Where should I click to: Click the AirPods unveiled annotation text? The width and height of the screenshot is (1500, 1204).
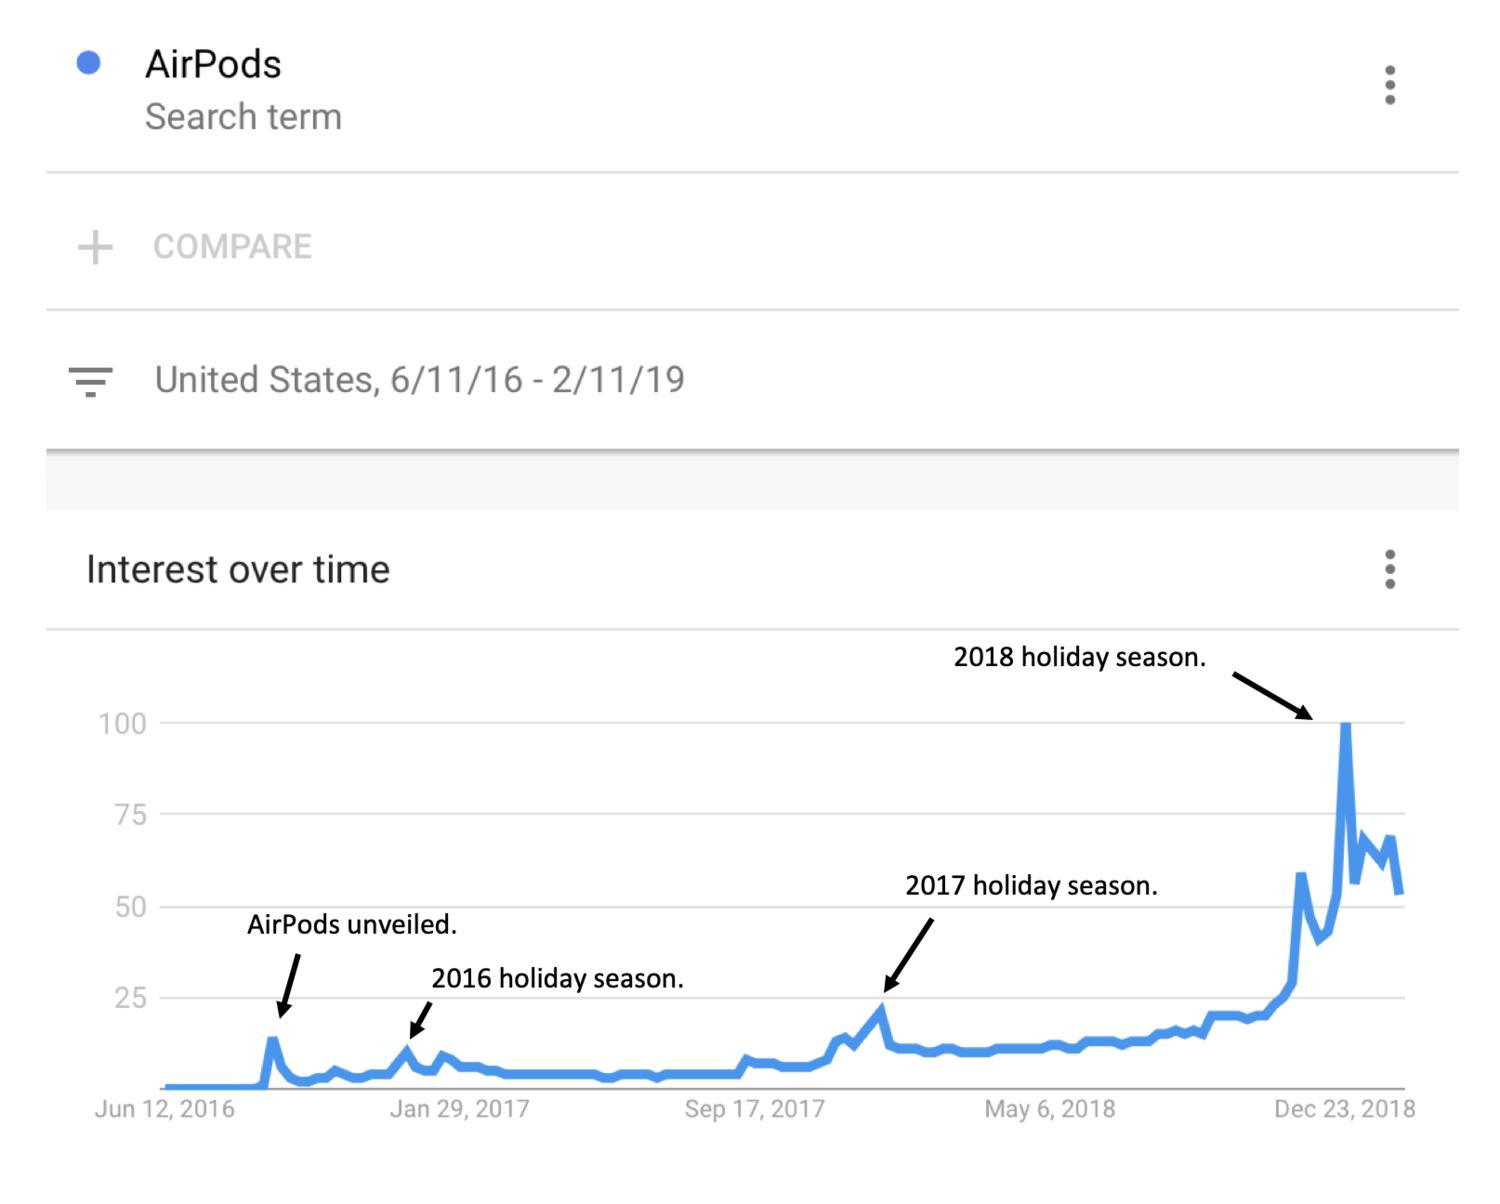click(352, 924)
